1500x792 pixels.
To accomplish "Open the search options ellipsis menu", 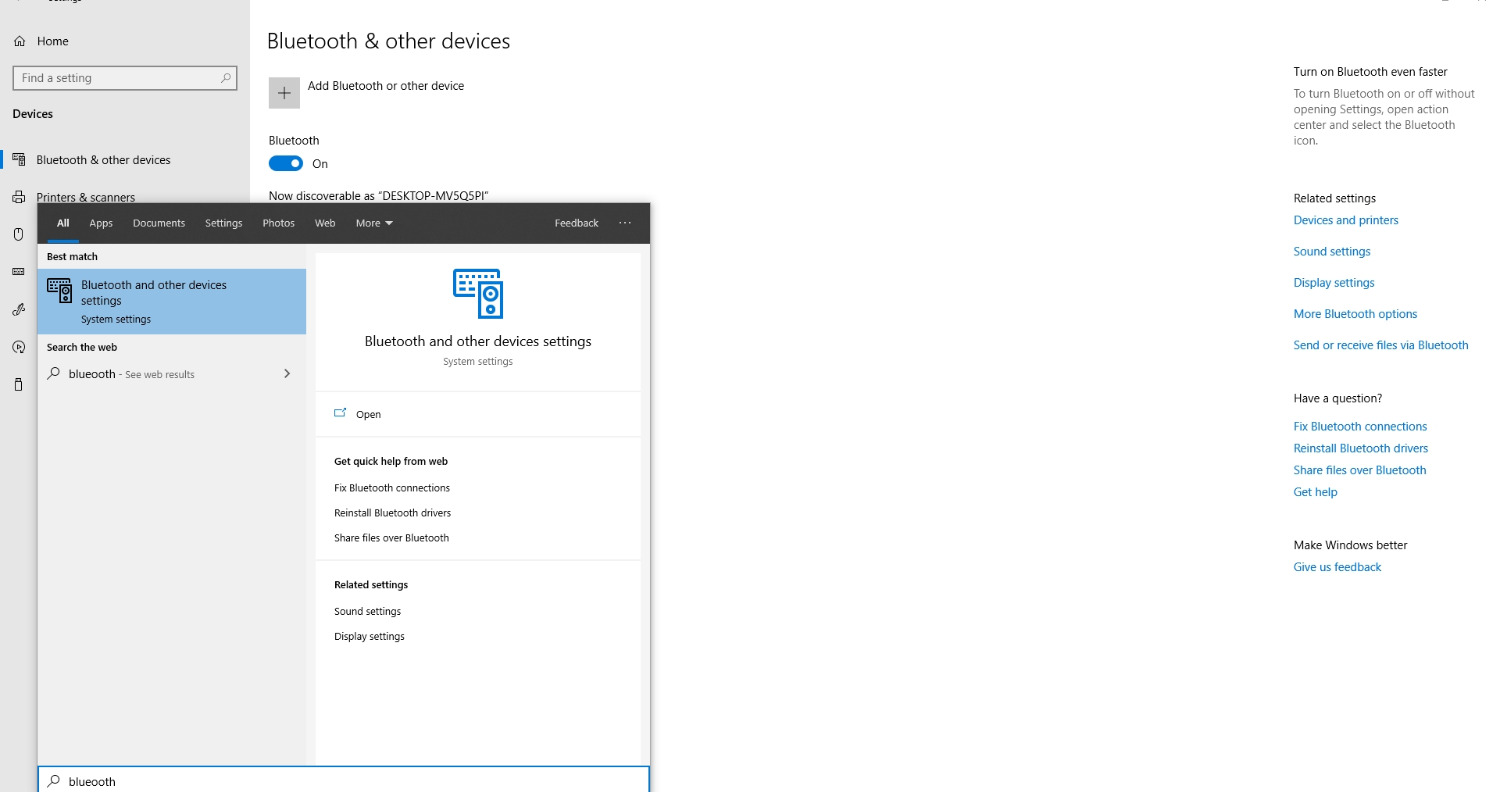I will coord(625,223).
